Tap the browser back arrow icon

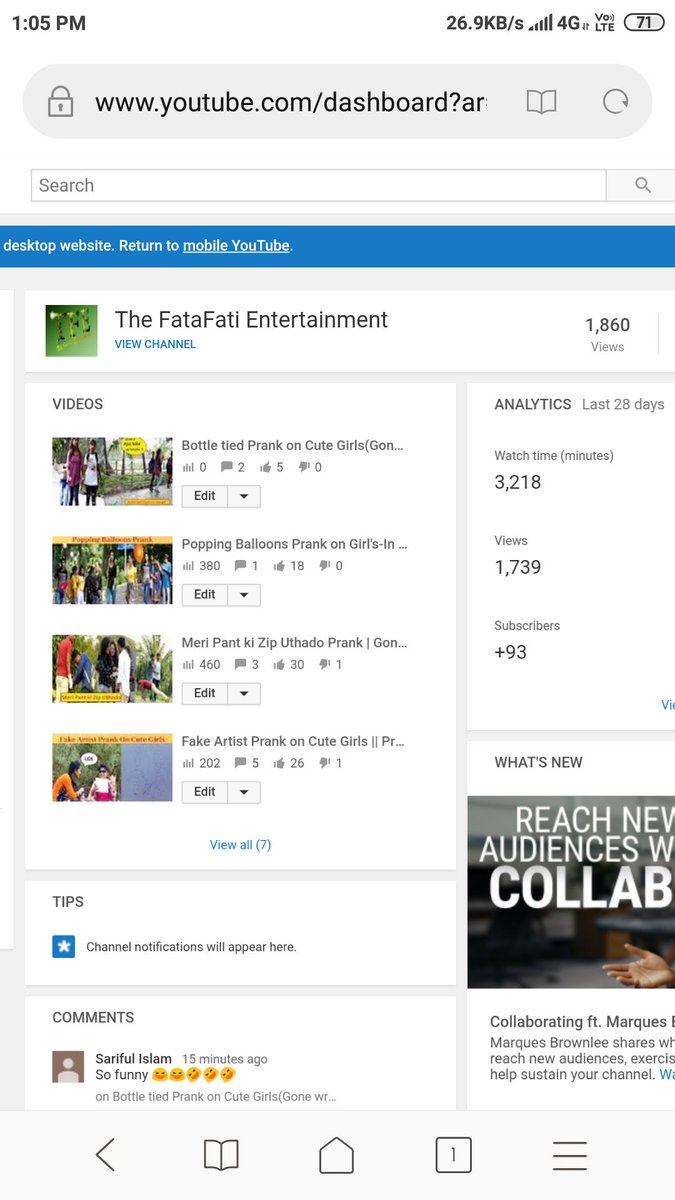[x=106, y=1155]
